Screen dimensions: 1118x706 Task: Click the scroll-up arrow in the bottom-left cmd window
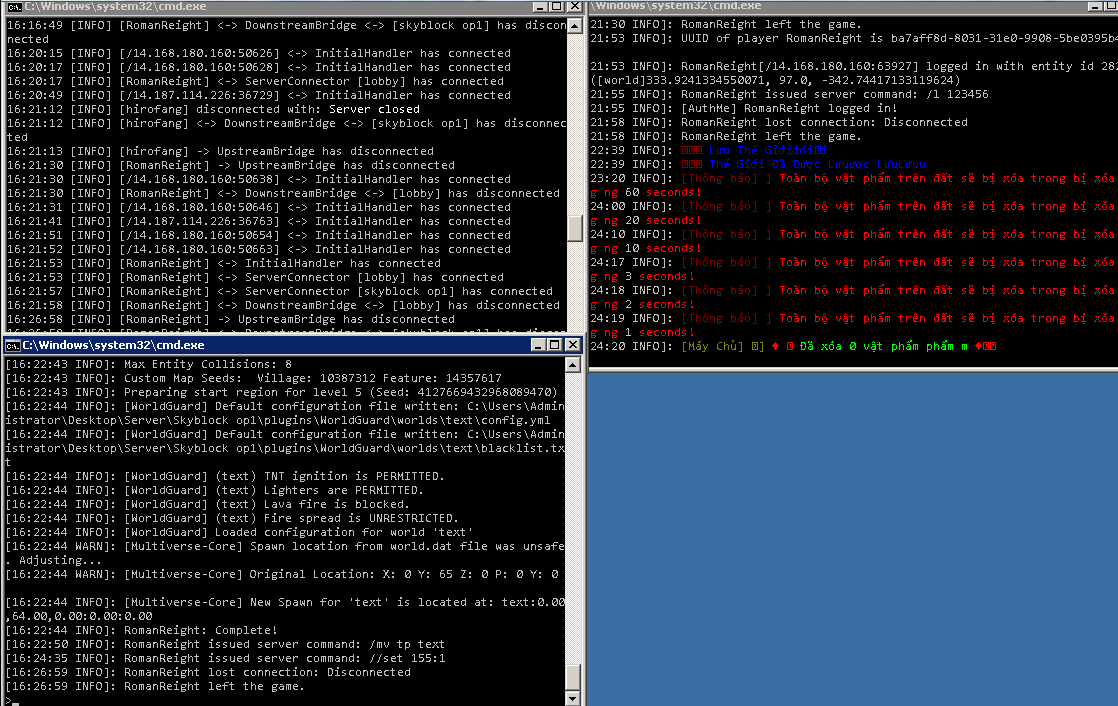coord(573,365)
